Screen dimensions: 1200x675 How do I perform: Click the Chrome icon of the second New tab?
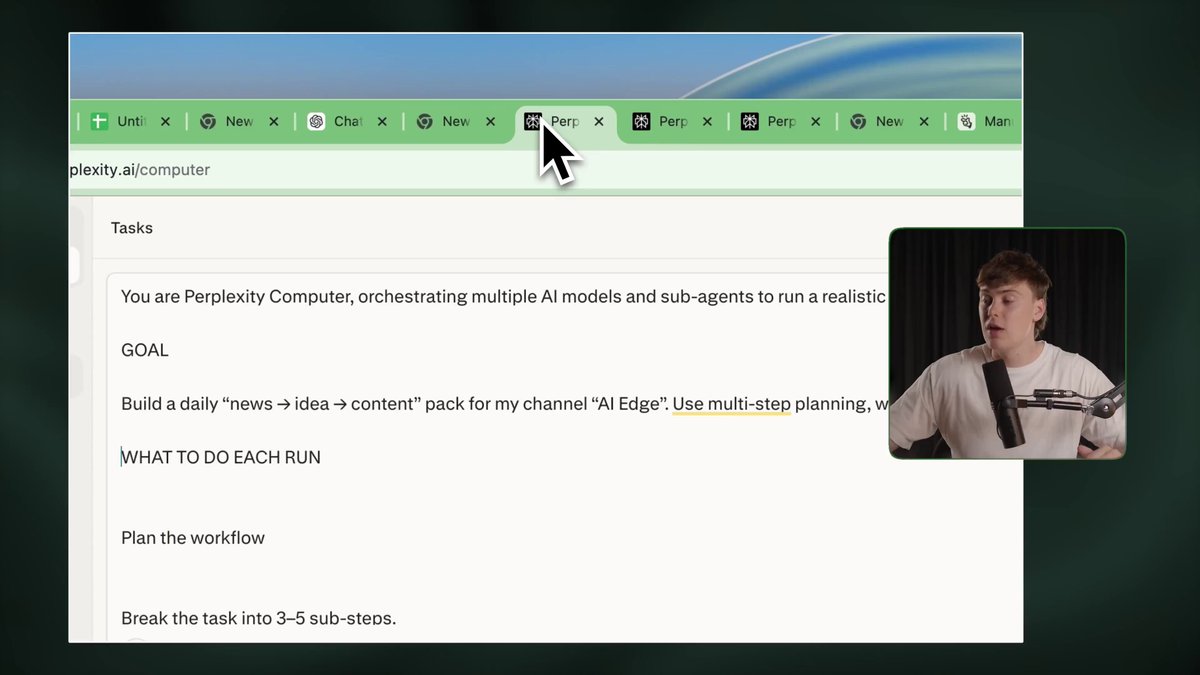pos(424,121)
